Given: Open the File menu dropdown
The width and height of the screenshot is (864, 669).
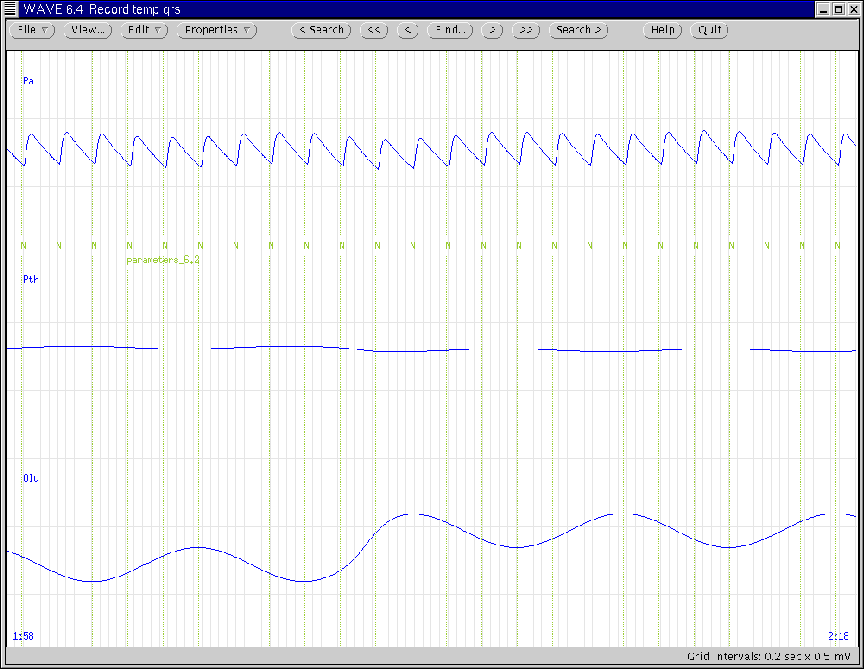Looking at the screenshot, I should click(34, 30).
